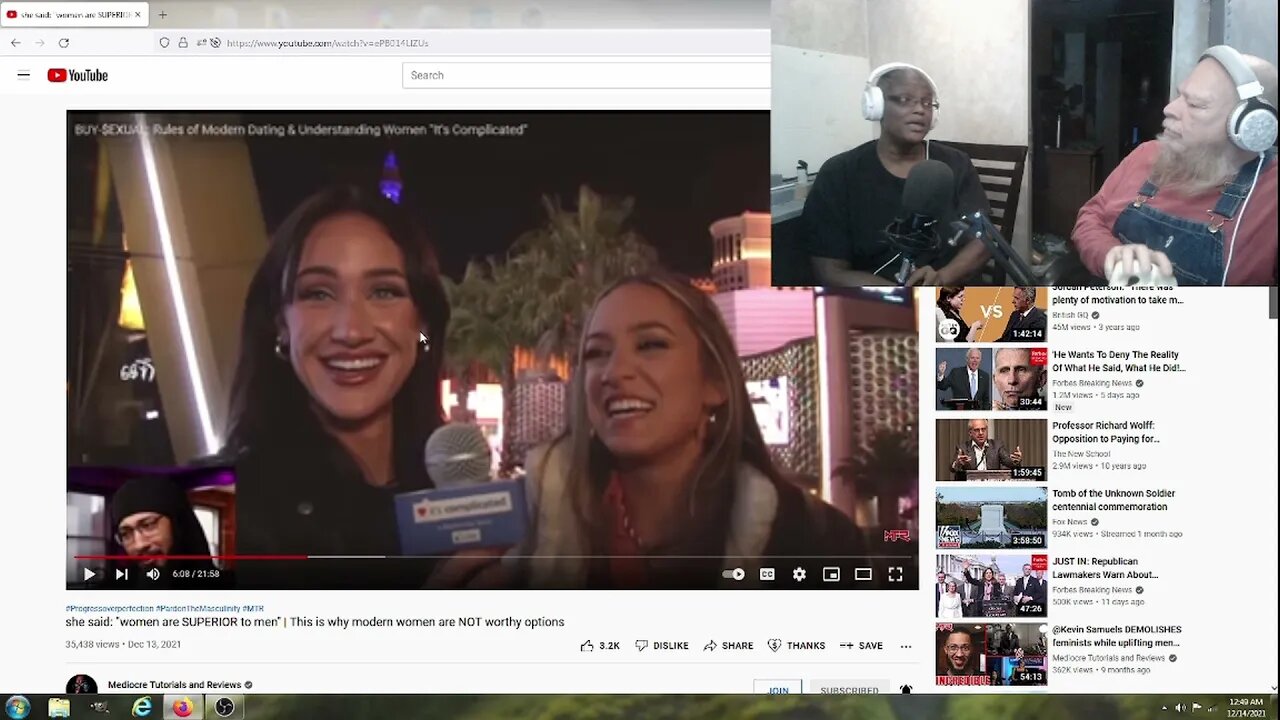
Task: Close the 'she said' browser tab
Action: point(139,15)
